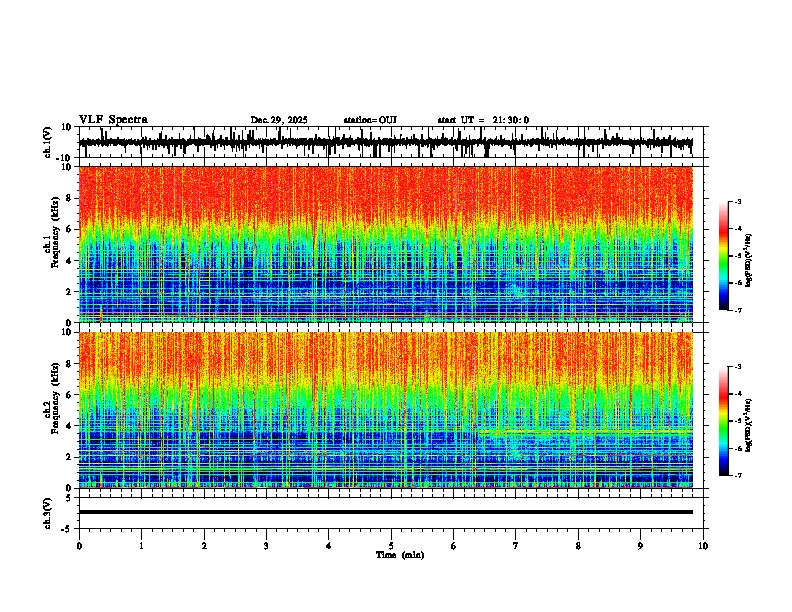The width and height of the screenshot is (792, 612).
Task: Click the "8" kHz tick on ch.1 frequency axis
Action: tap(69, 198)
